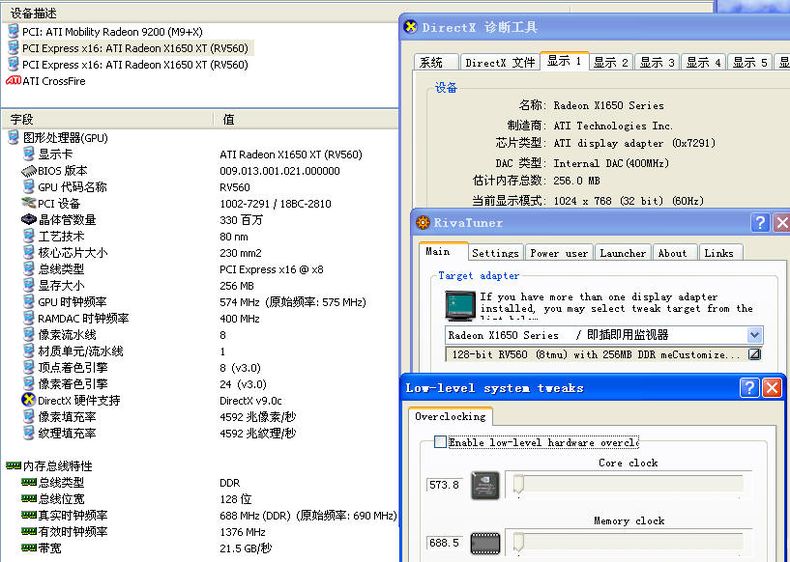Viewport: 790px width, 562px height.
Task: Select the ATI CrossFire entry
Action: [53, 81]
